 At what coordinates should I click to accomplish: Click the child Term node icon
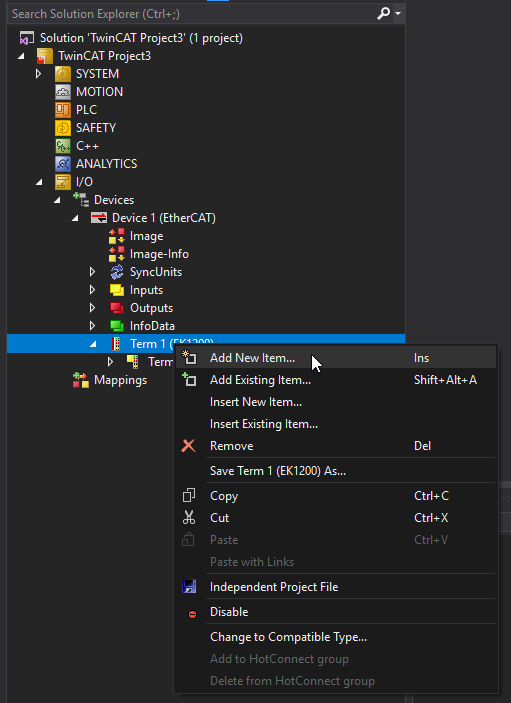tap(132, 361)
